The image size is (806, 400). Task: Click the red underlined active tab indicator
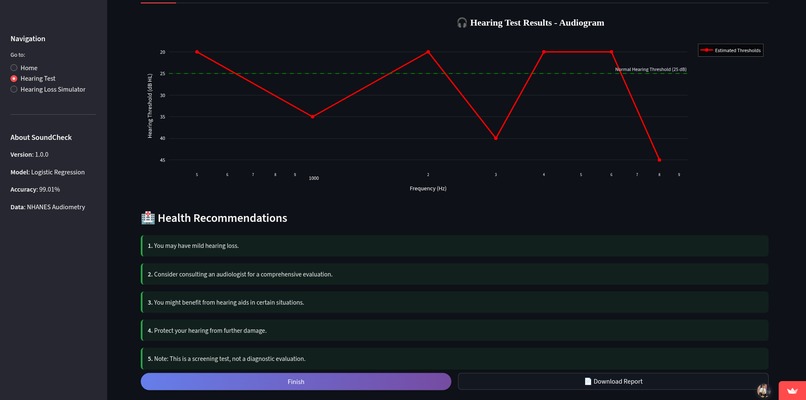(x=158, y=3)
